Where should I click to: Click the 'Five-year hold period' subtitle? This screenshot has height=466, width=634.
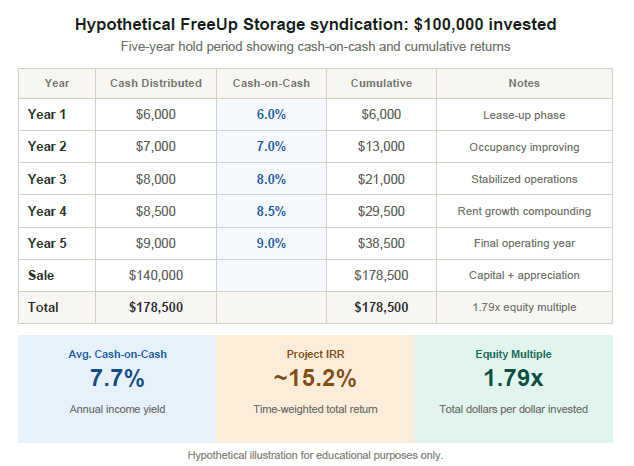pos(315,46)
